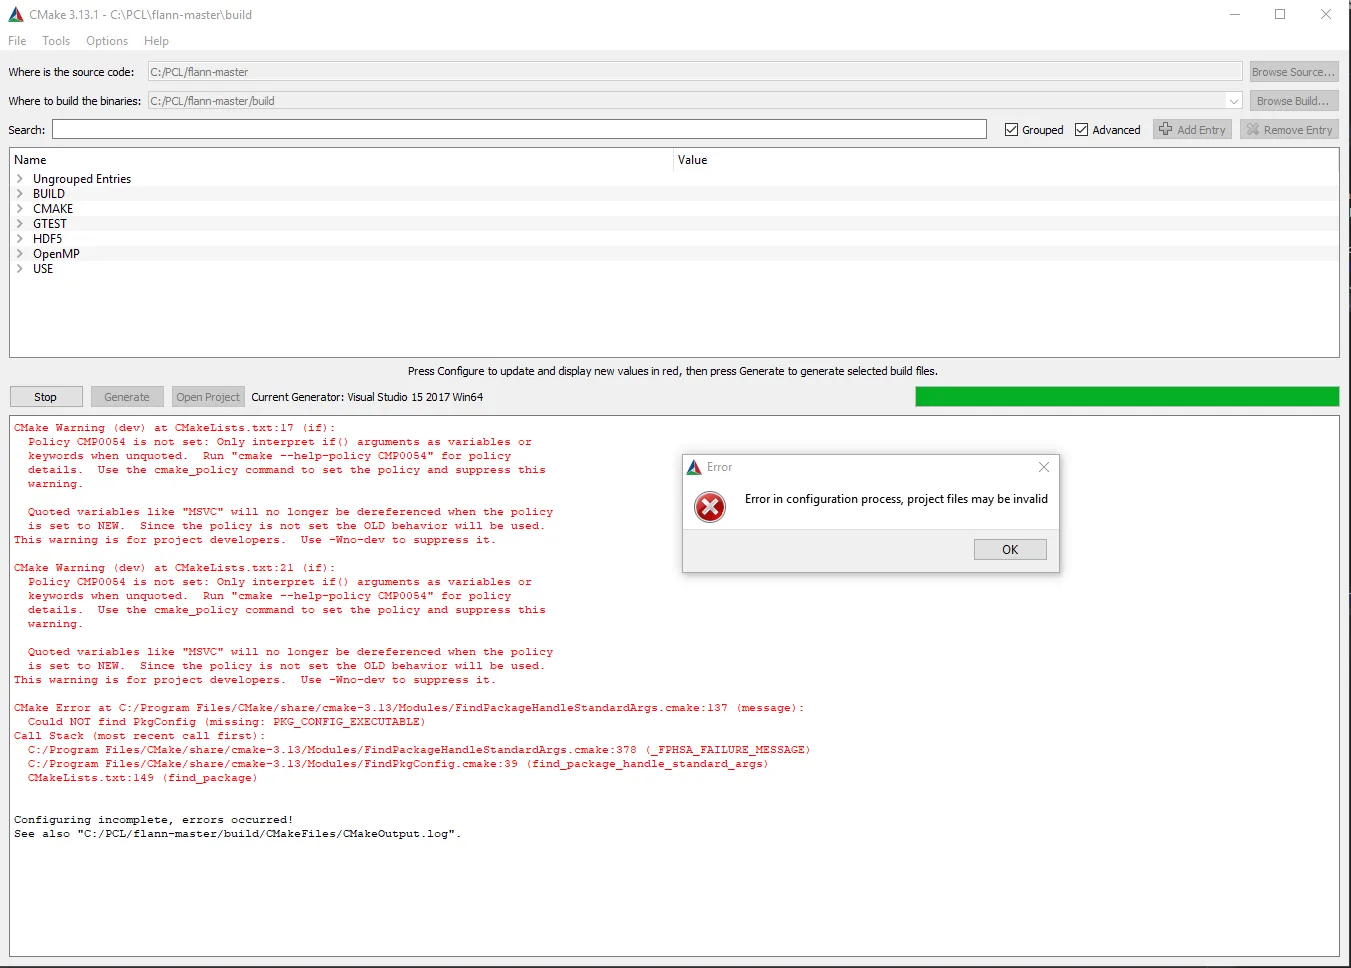Close the Error dialog with X

(1044, 467)
